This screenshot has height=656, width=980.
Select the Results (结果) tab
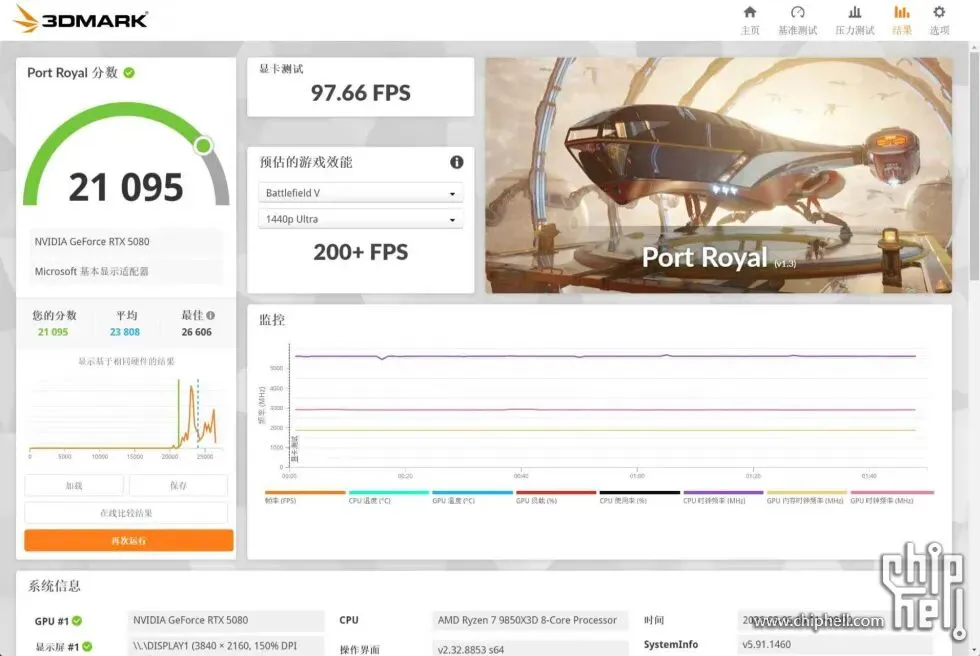point(901,20)
